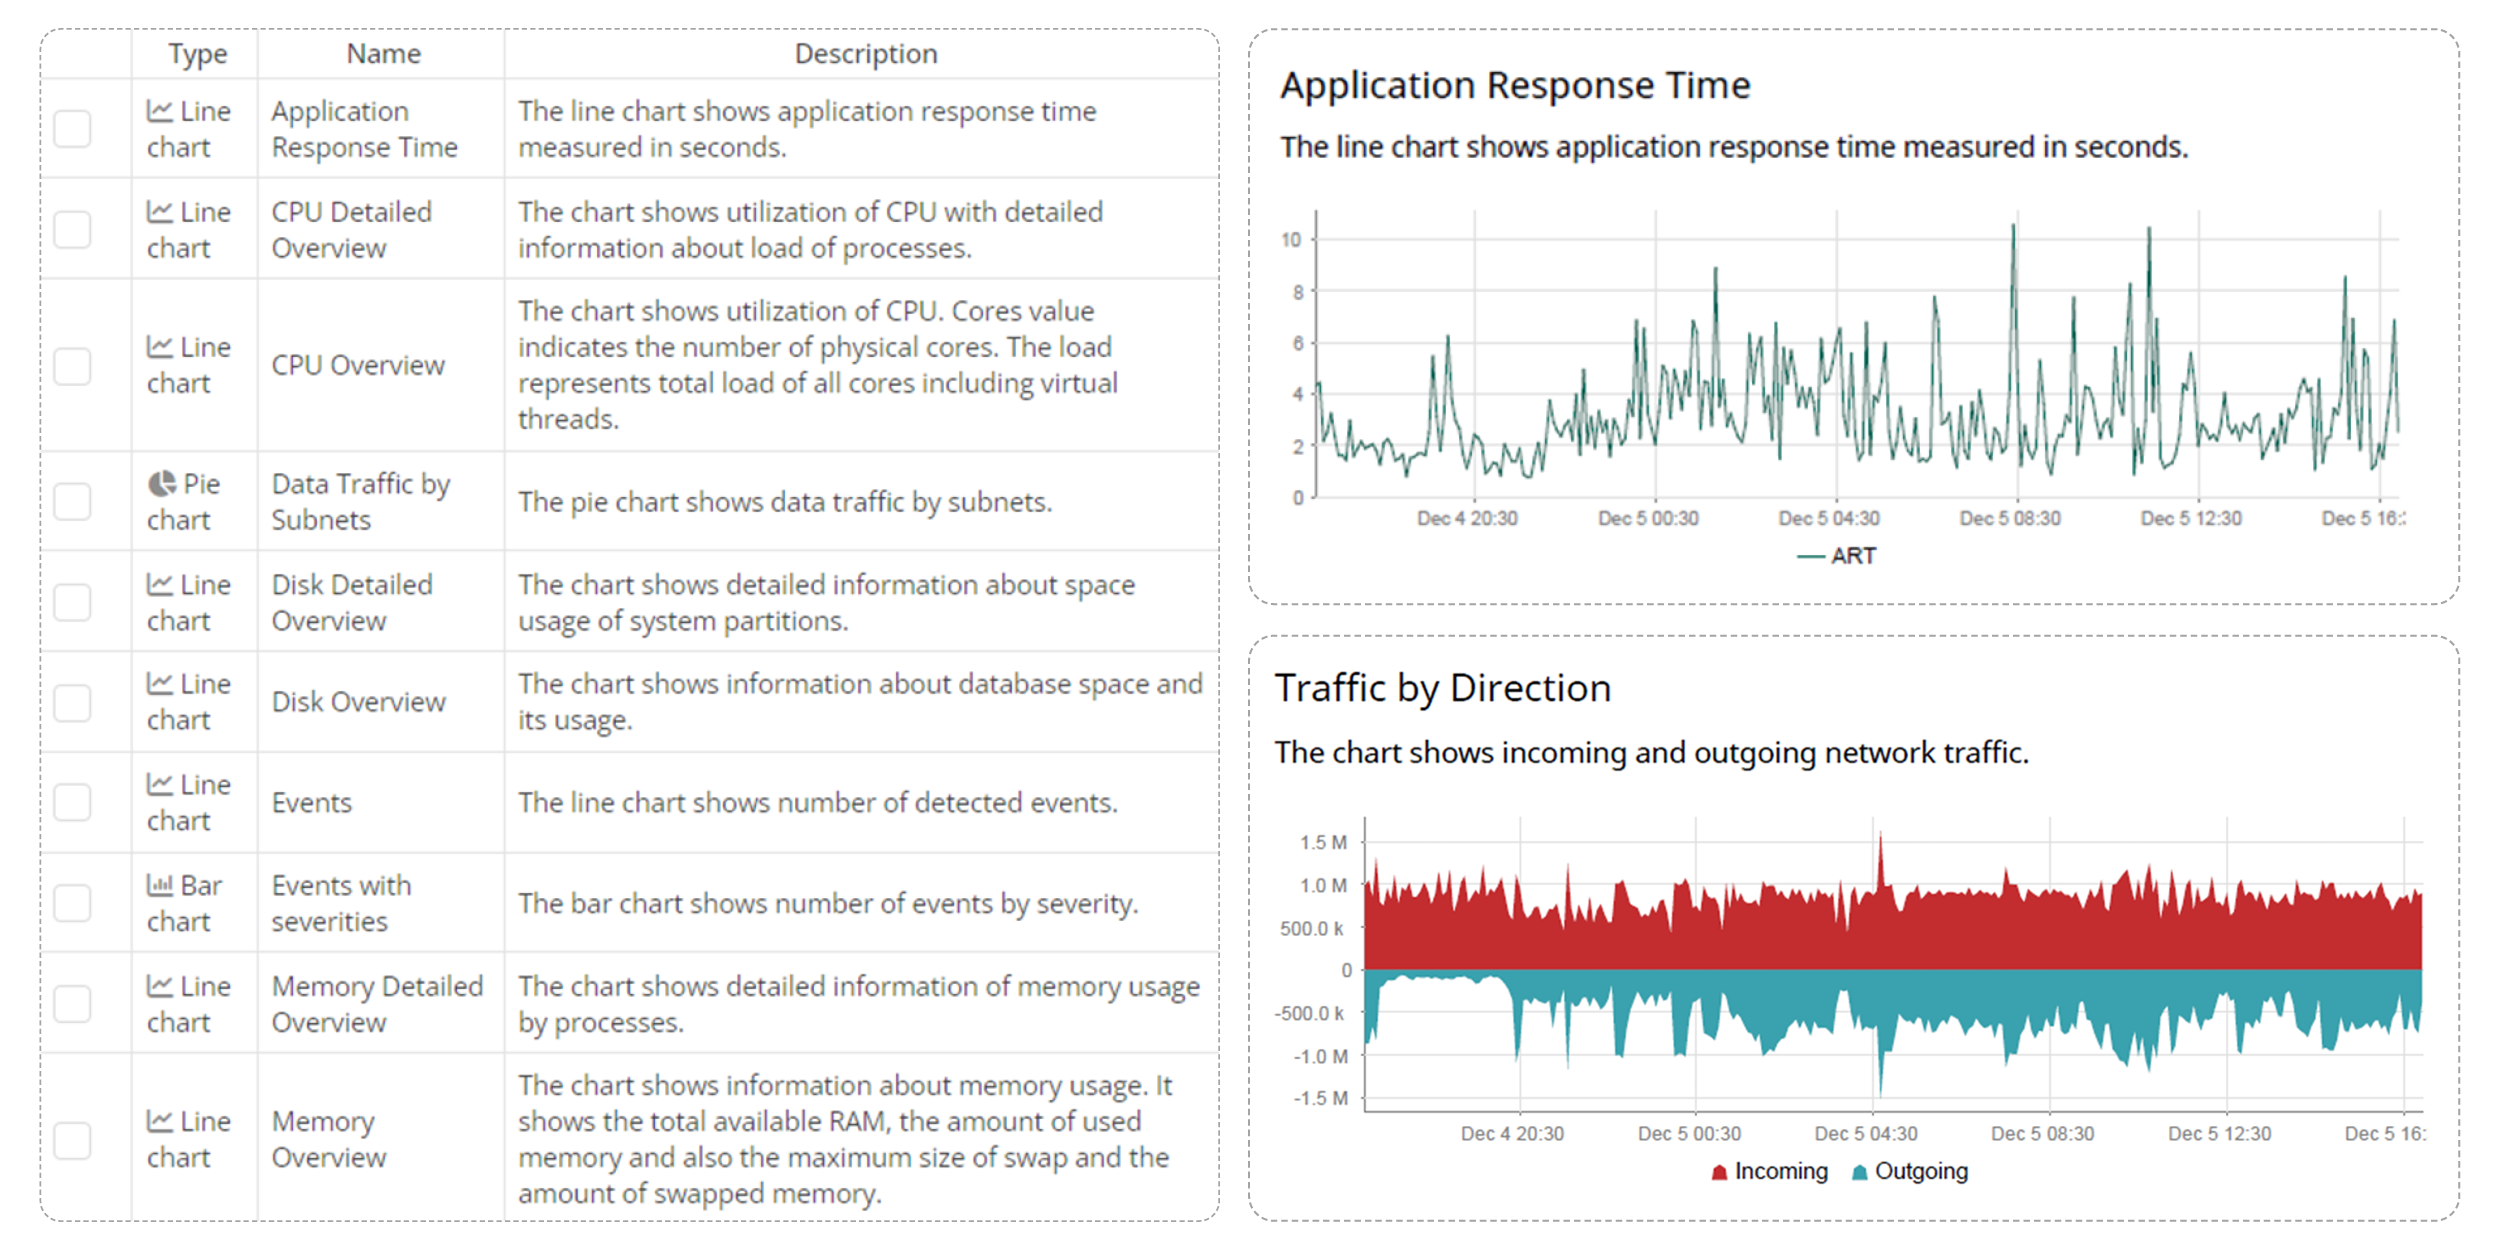Select the Events with severities checkbox
The width and height of the screenshot is (2500, 1250).
pos(73,903)
